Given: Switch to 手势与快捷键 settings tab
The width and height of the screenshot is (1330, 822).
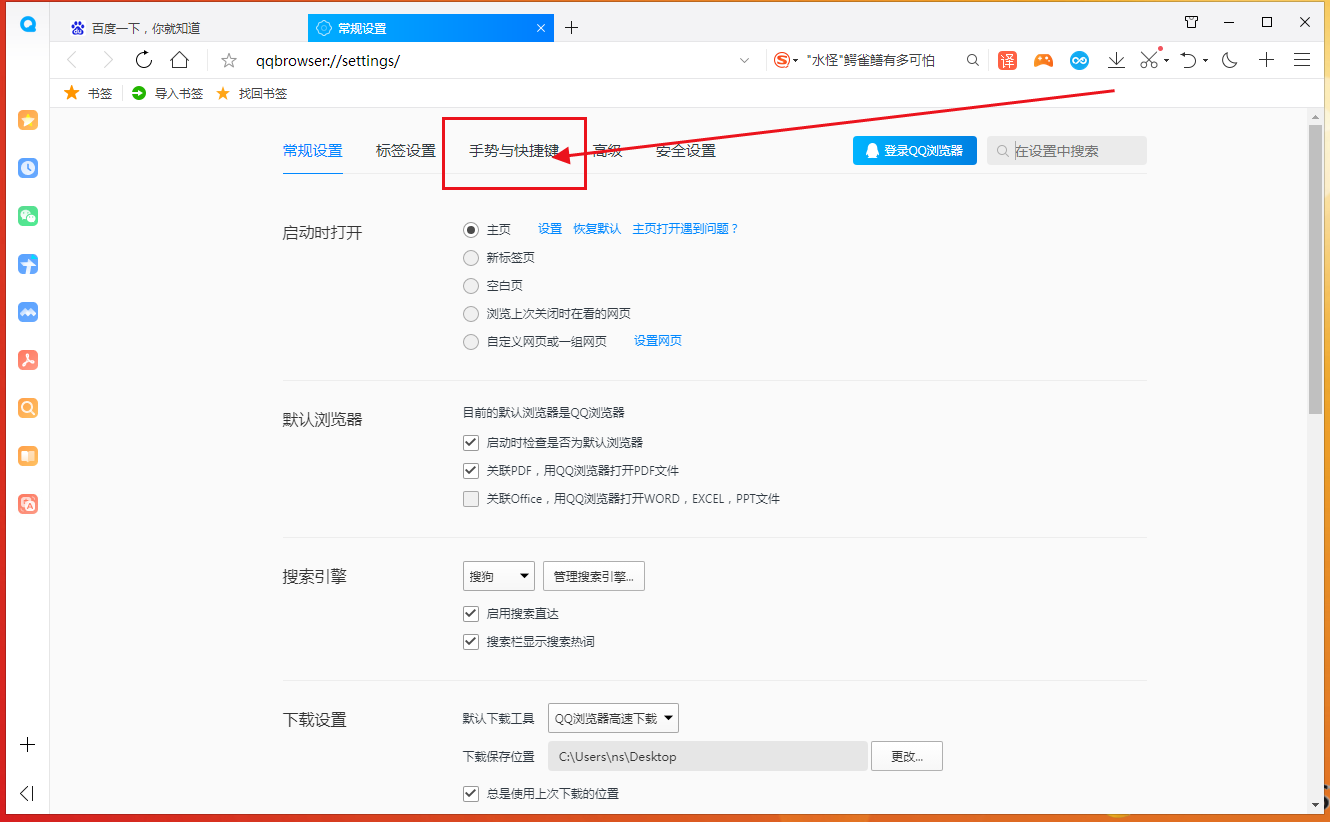Looking at the screenshot, I should pyautogui.click(x=514, y=151).
